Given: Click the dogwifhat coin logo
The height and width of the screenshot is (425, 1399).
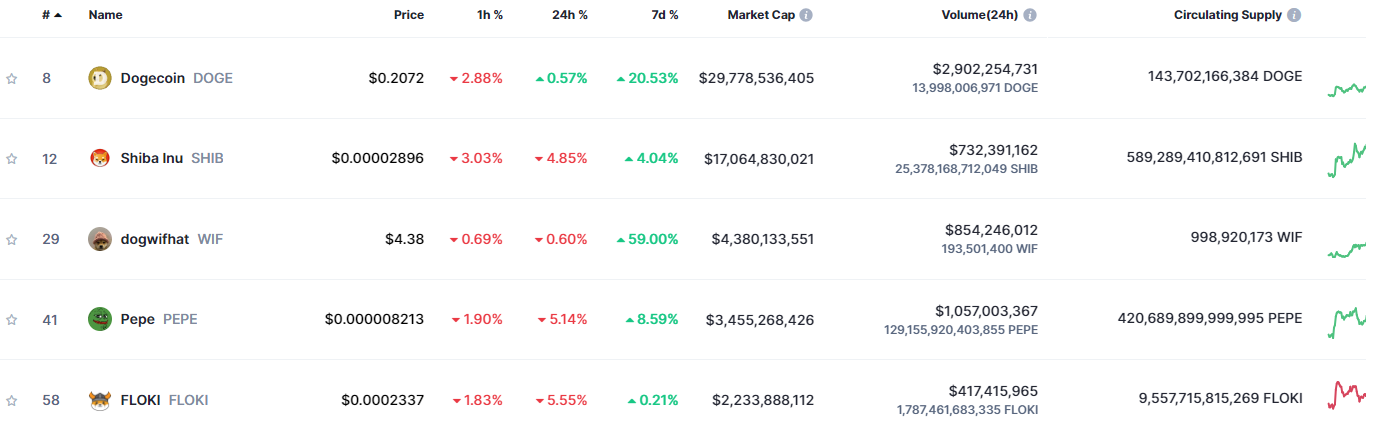Looking at the screenshot, I should [100, 239].
